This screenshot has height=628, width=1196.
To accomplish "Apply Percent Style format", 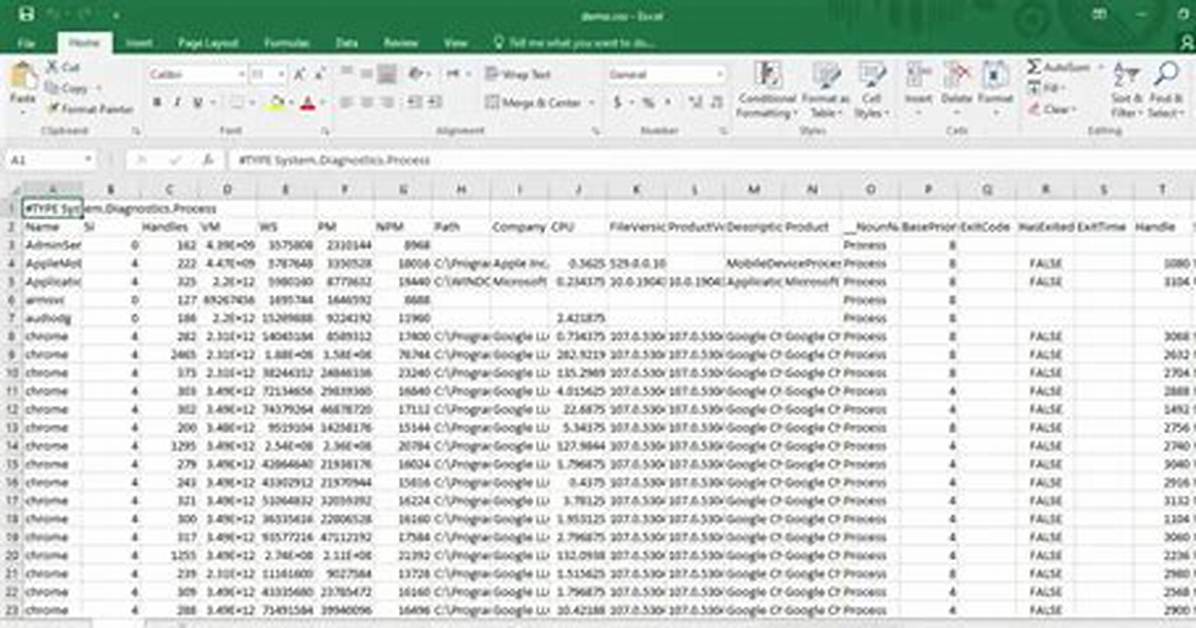I will pyautogui.click(x=648, y=102).
